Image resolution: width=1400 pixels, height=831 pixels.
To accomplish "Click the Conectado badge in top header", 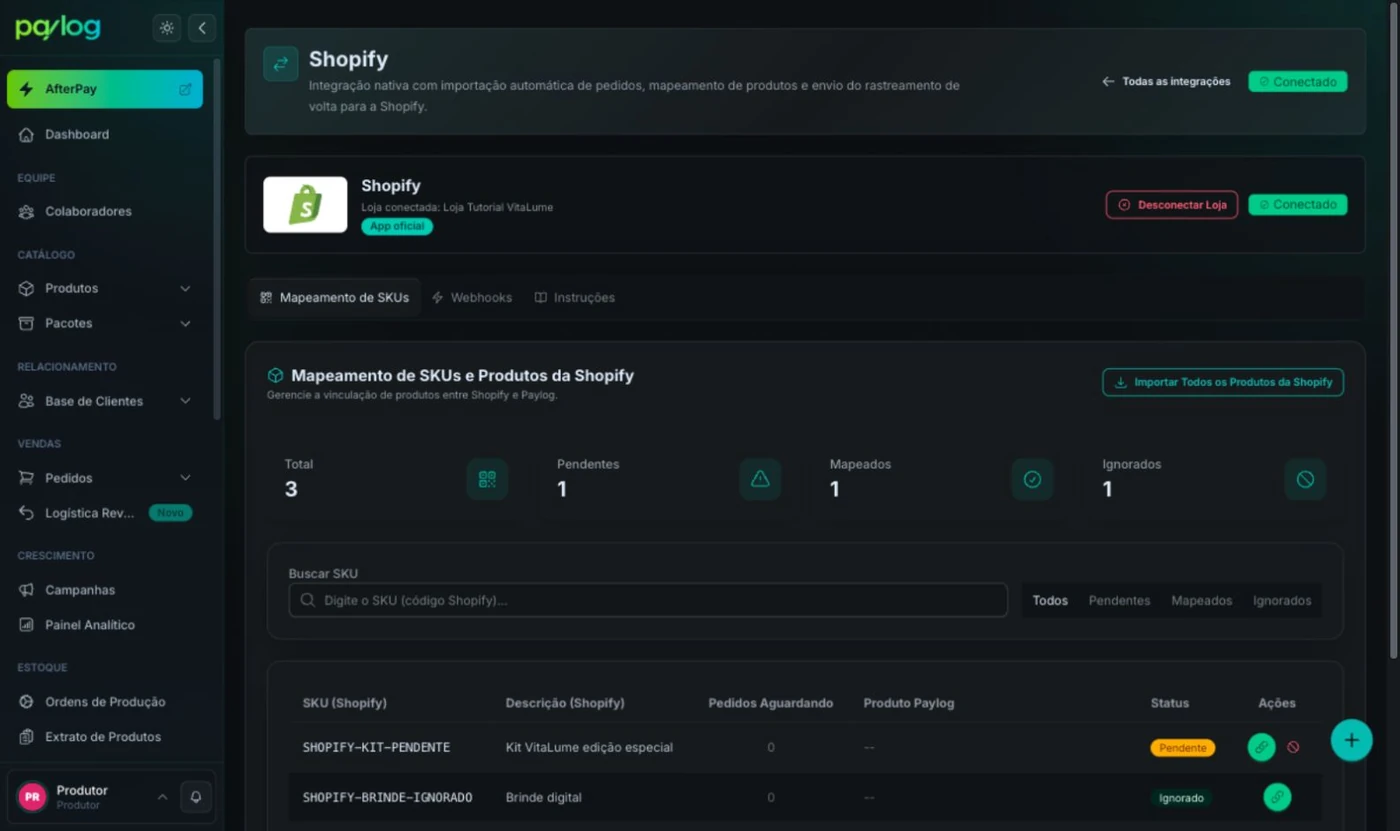I will (1297, 81).
